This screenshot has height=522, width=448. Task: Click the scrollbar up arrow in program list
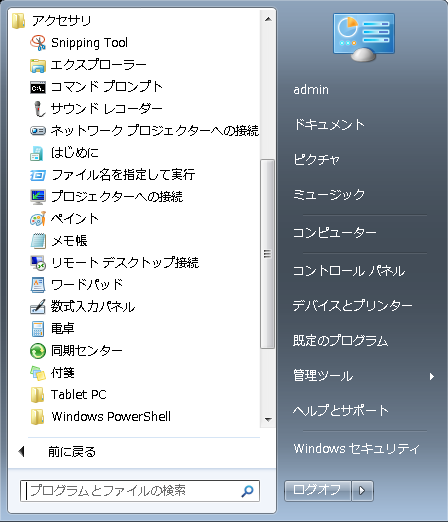(x=268, y=19)
